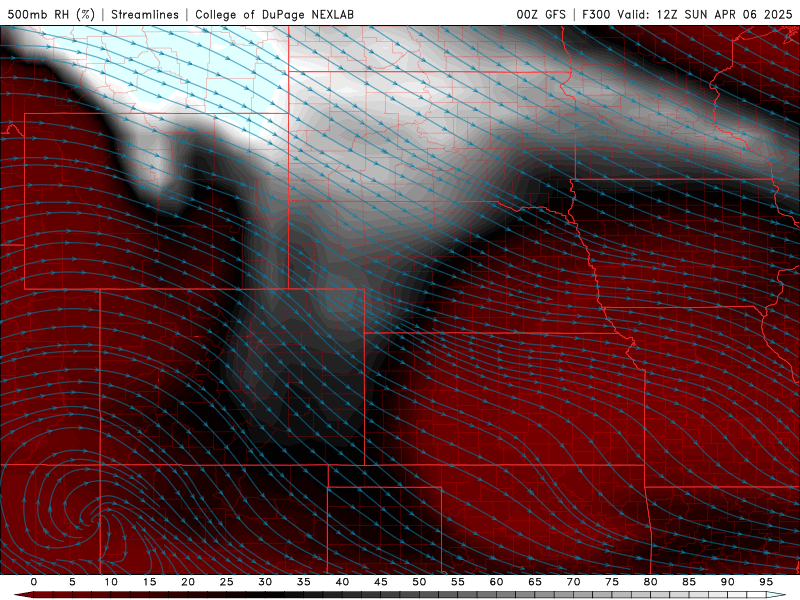Click the colorbar label "15"
The image size is (800, 600).
tap(149, 582)
